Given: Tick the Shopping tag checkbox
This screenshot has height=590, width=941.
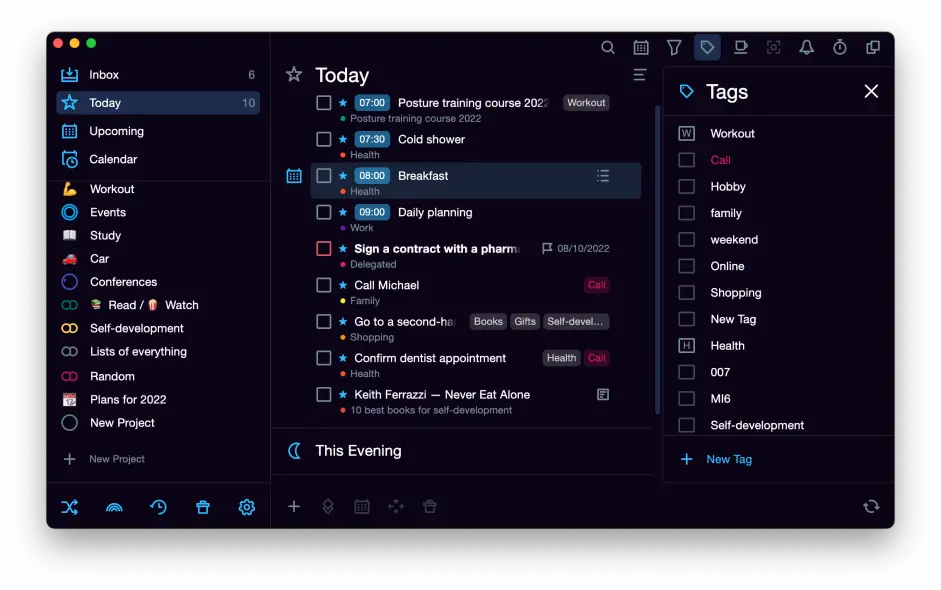Looking at the screenshot, I should (x=687, y=293).
